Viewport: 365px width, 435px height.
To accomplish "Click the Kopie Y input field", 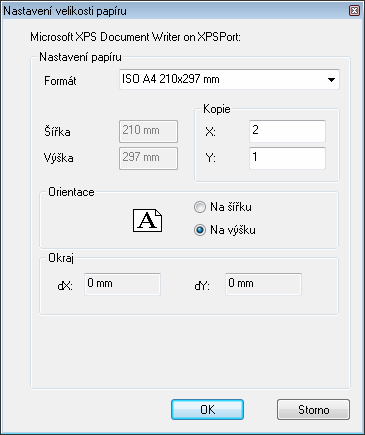I will click(x=287, y=158).
